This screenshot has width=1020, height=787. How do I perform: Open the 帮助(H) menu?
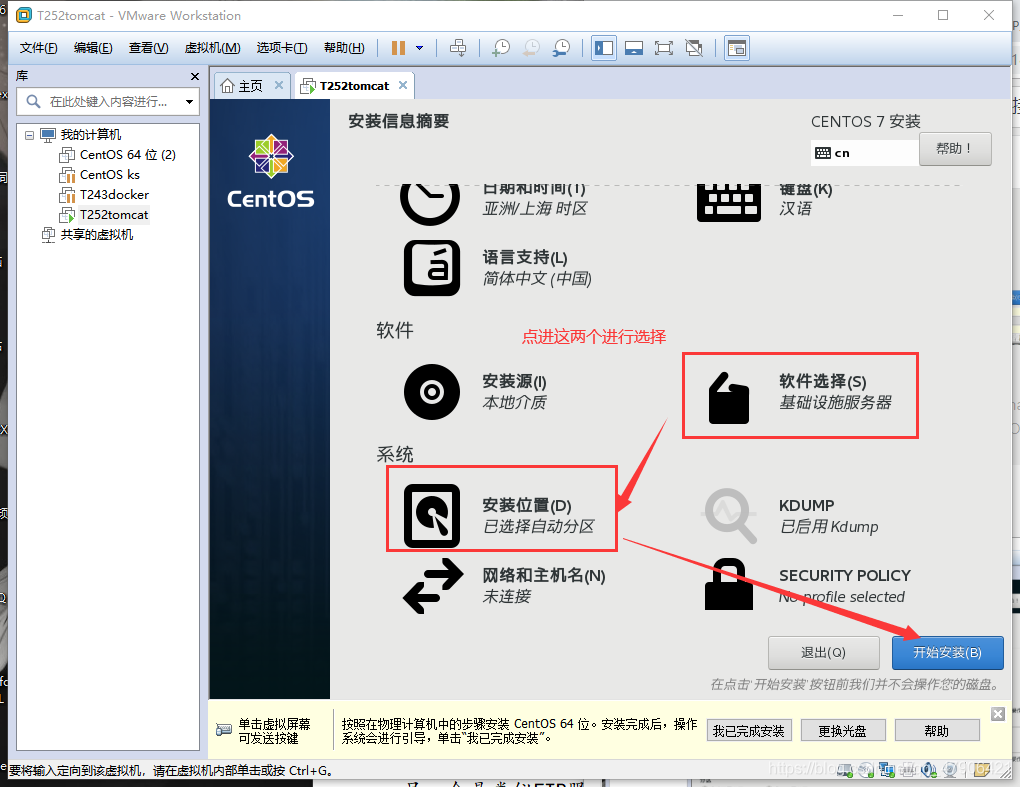pos(344,47)
